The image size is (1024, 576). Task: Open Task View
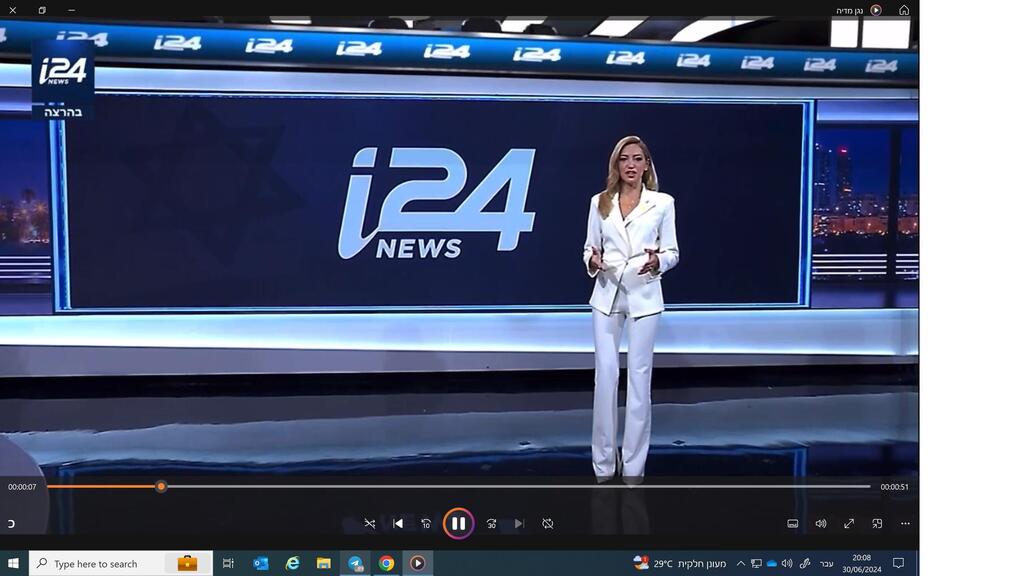(228, 563)
